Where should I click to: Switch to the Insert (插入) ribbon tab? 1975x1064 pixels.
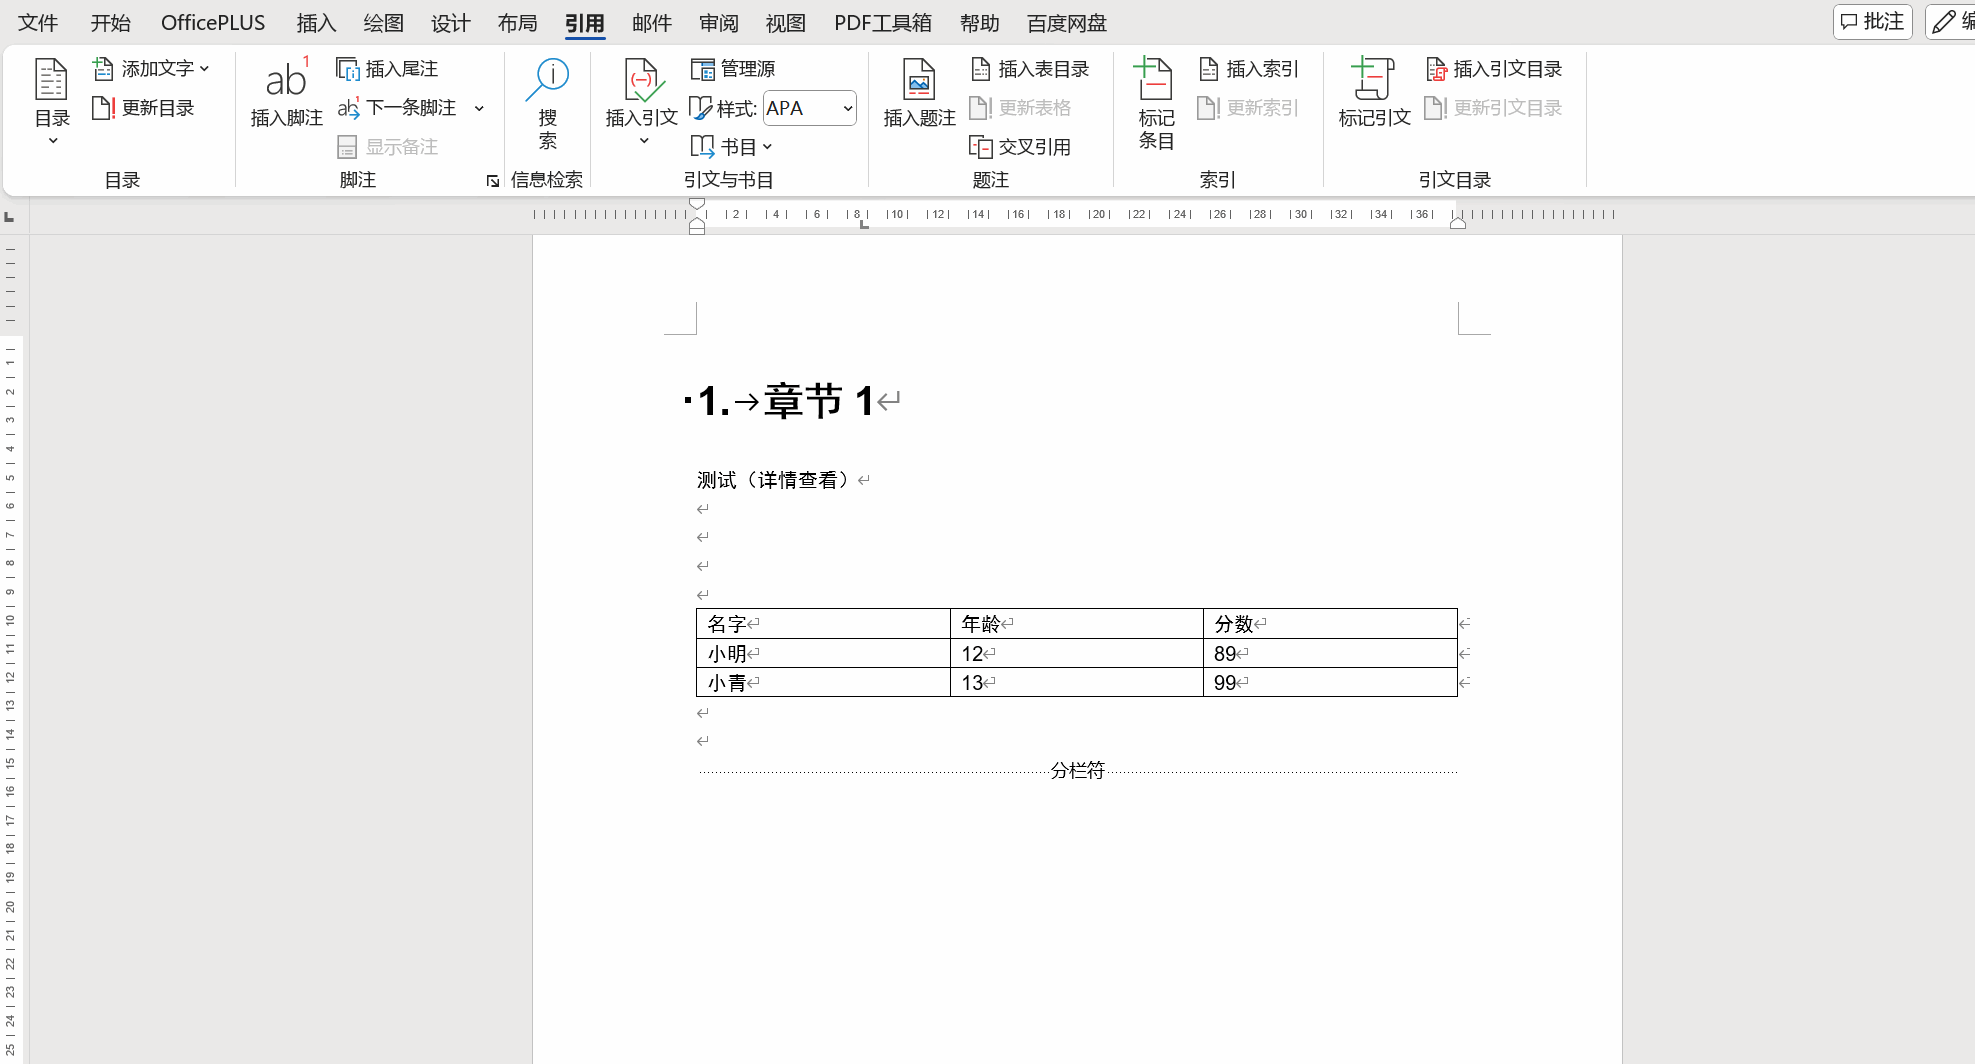tap(316, 23)
